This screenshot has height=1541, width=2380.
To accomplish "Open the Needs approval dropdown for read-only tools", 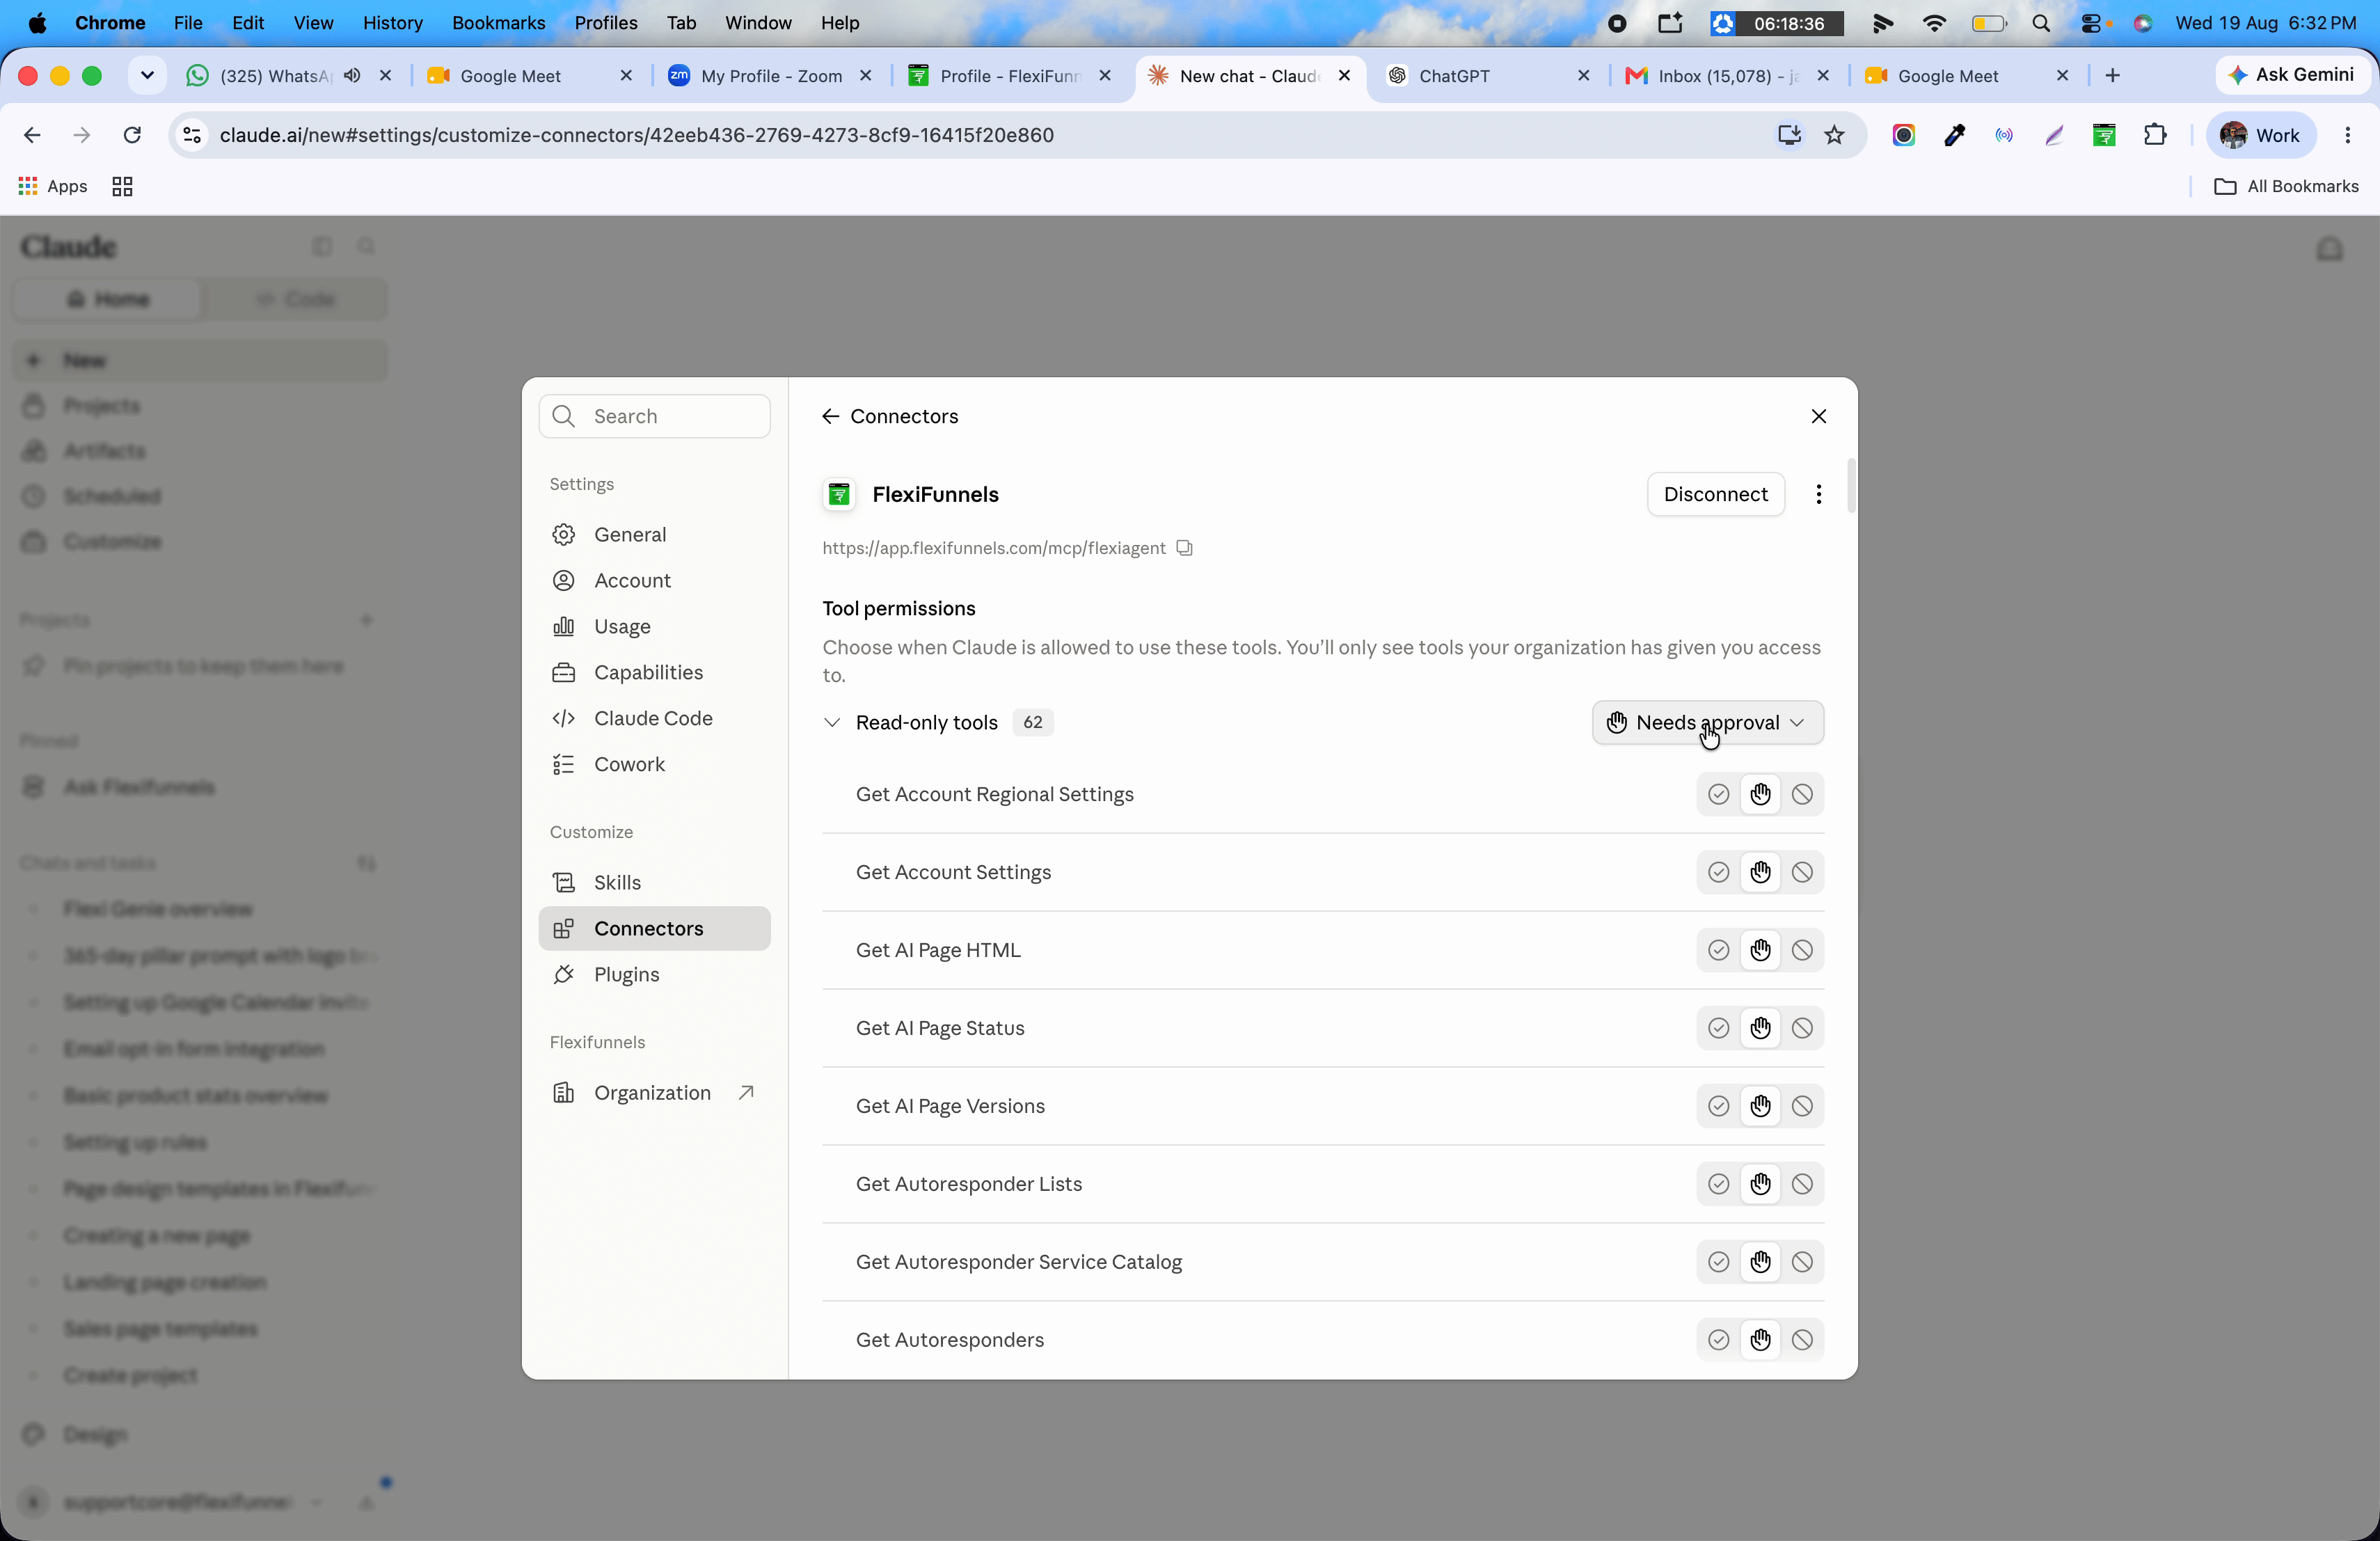I will coord(1707,722).
